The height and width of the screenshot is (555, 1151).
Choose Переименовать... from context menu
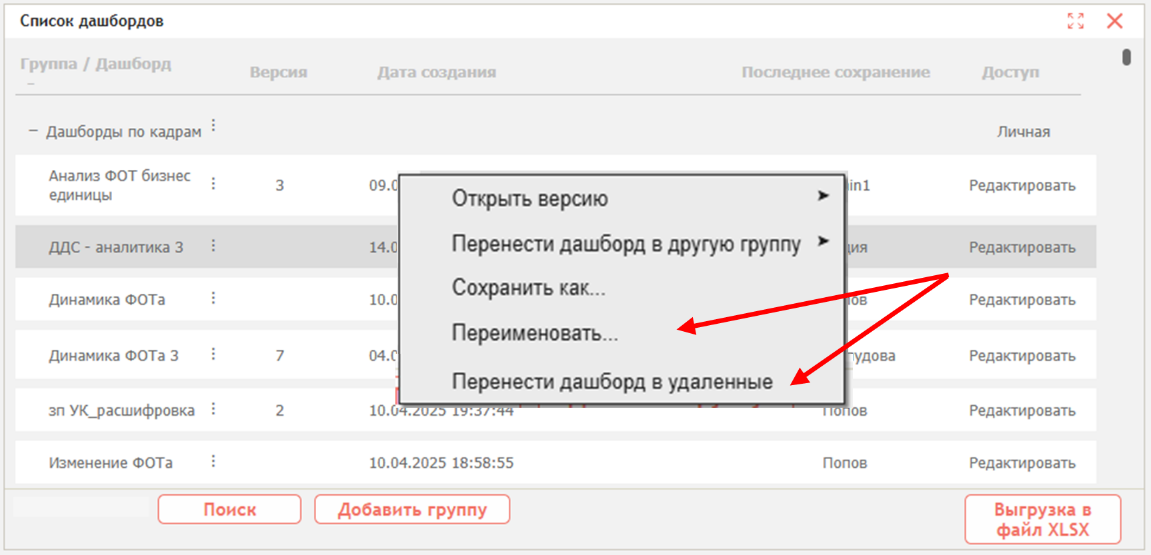[535, 333]
